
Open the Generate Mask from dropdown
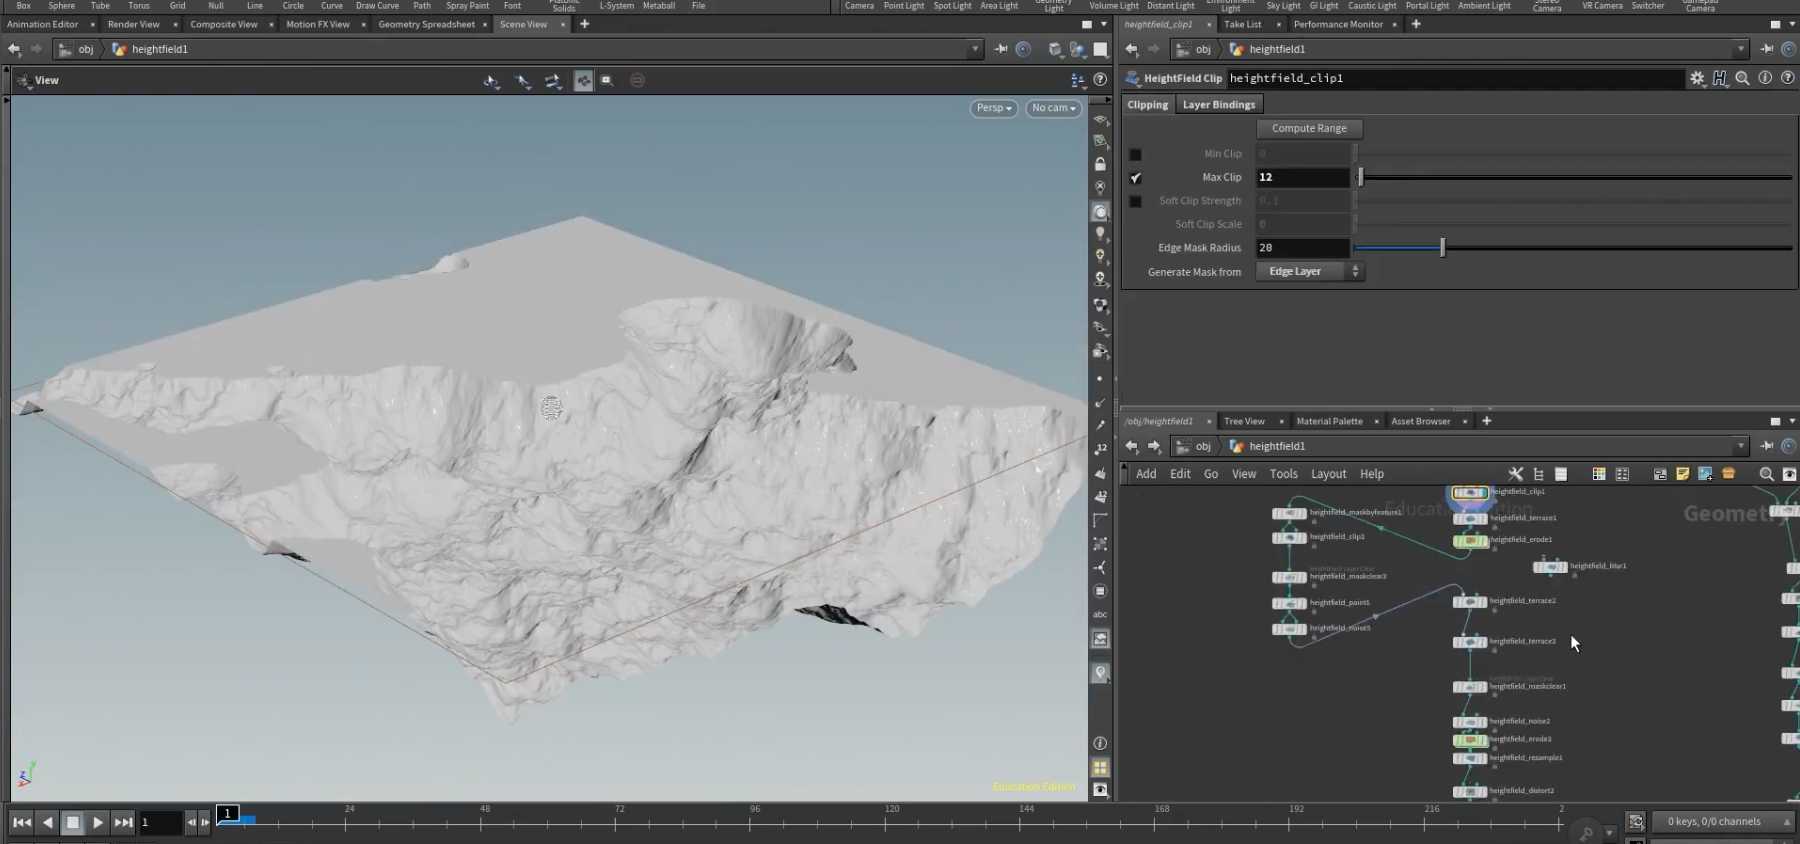pos(1309,272)
